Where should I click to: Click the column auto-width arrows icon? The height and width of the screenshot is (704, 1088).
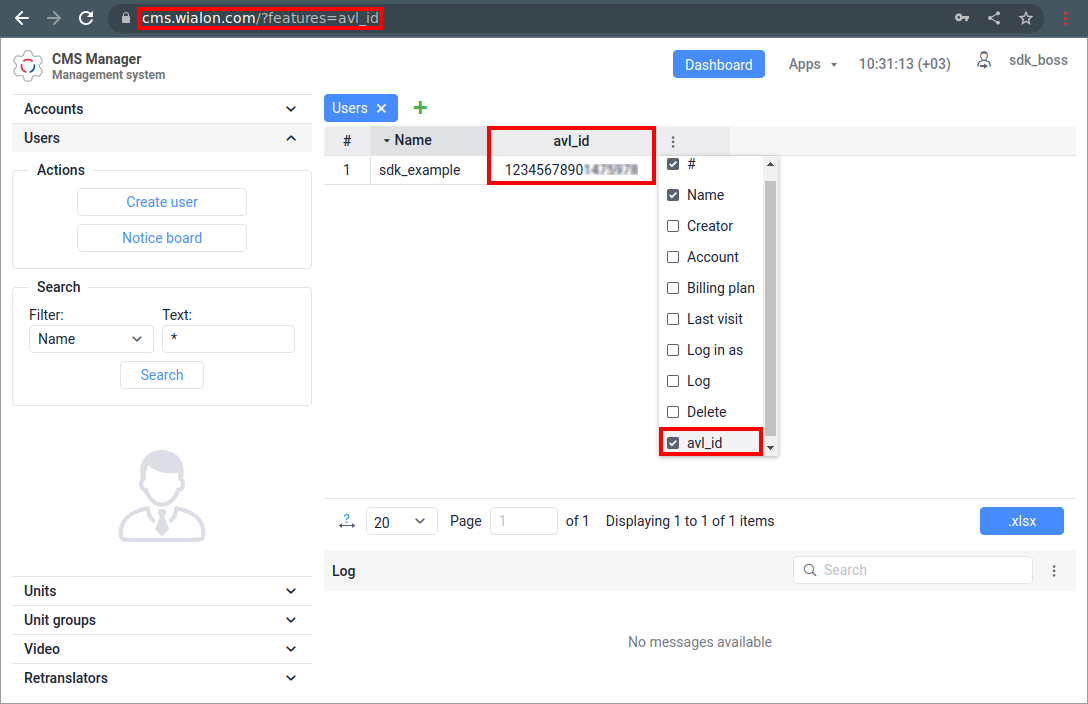point(346,521)
